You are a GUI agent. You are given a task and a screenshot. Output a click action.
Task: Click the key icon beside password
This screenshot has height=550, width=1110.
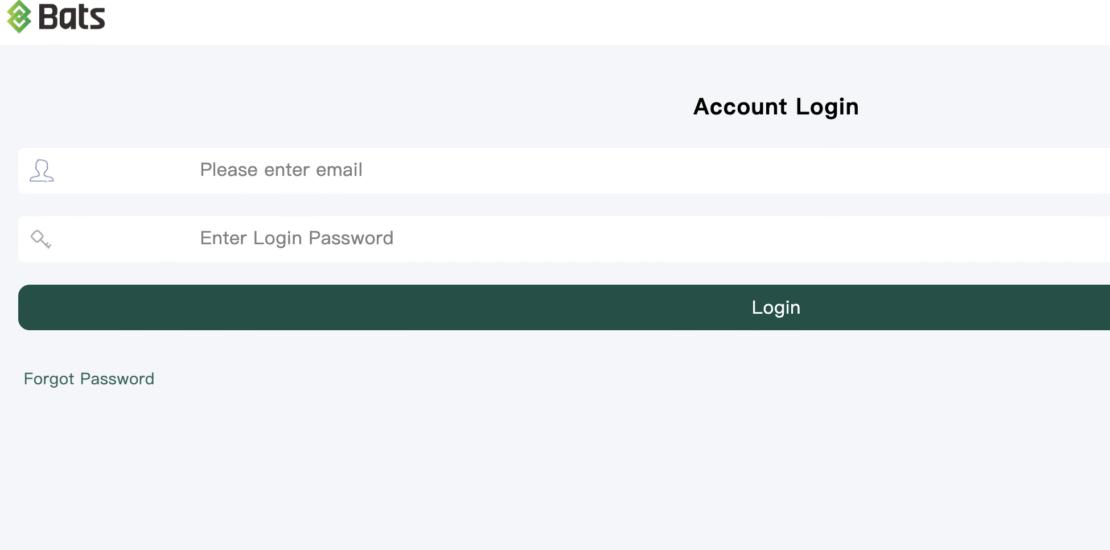click(x=41, y=239)
